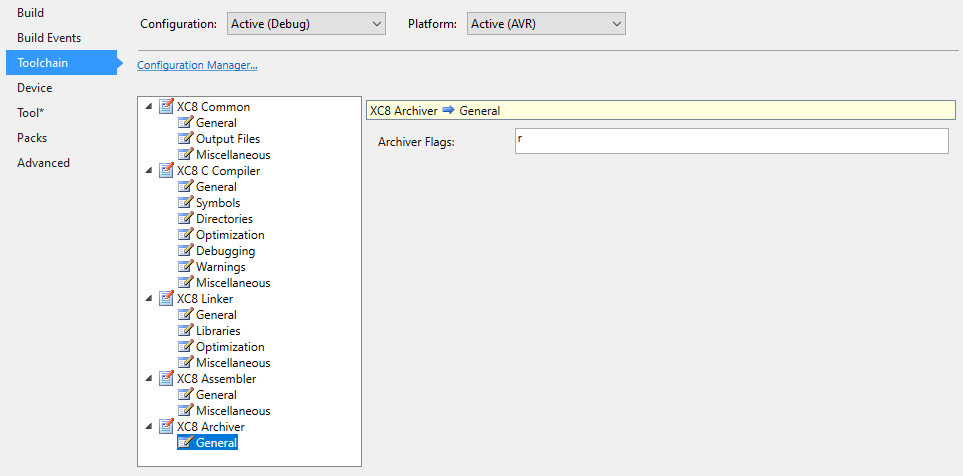Click the XC8 Assembler node icon
The height and width of the screenshot is (476, 963).
coord(166,378)
